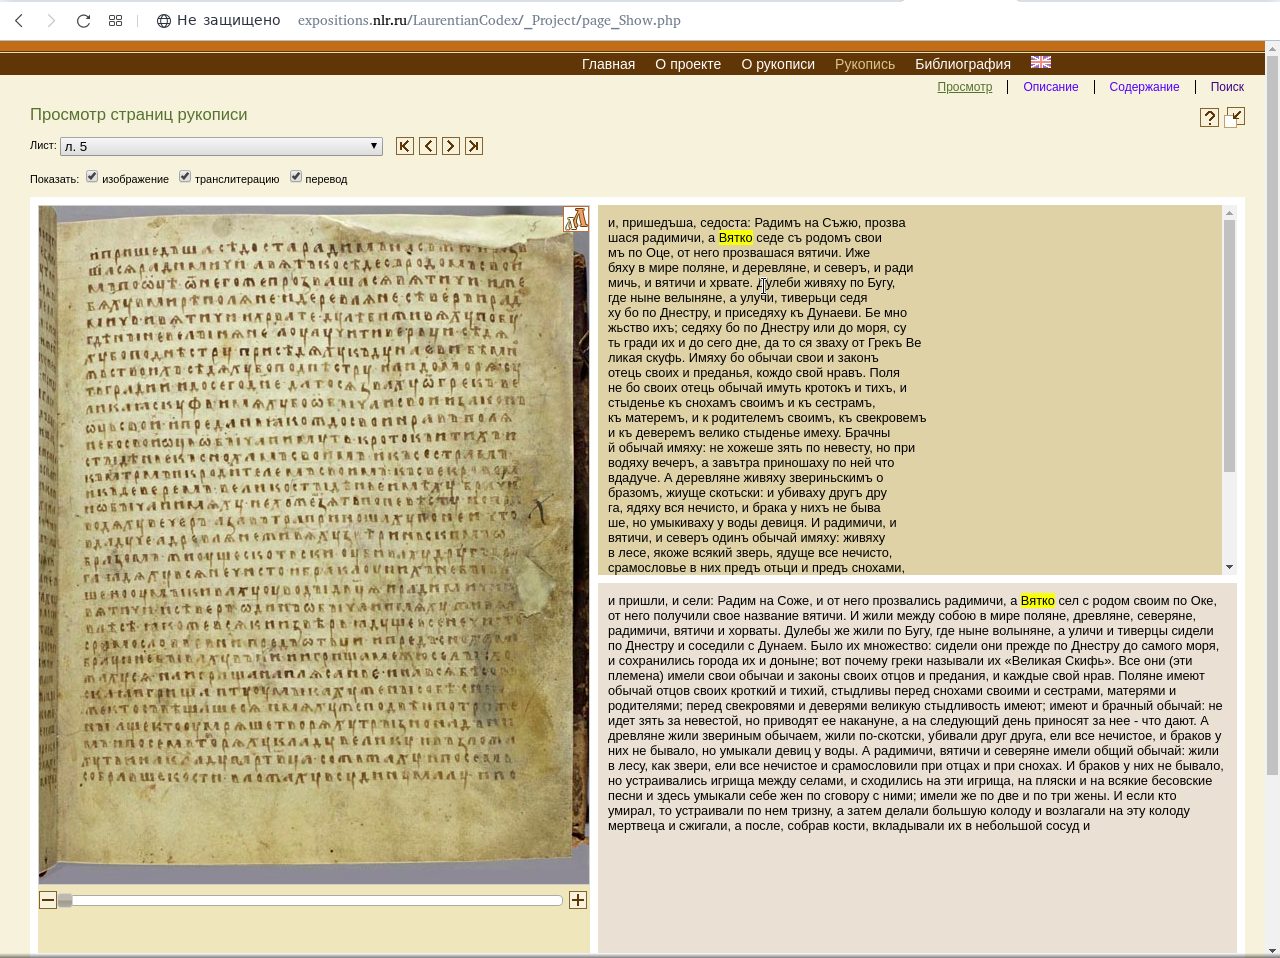Toggle the транслитерацию checkbox
The height and width of the screenshot is (958, 1280).
[x=185, y=176]
